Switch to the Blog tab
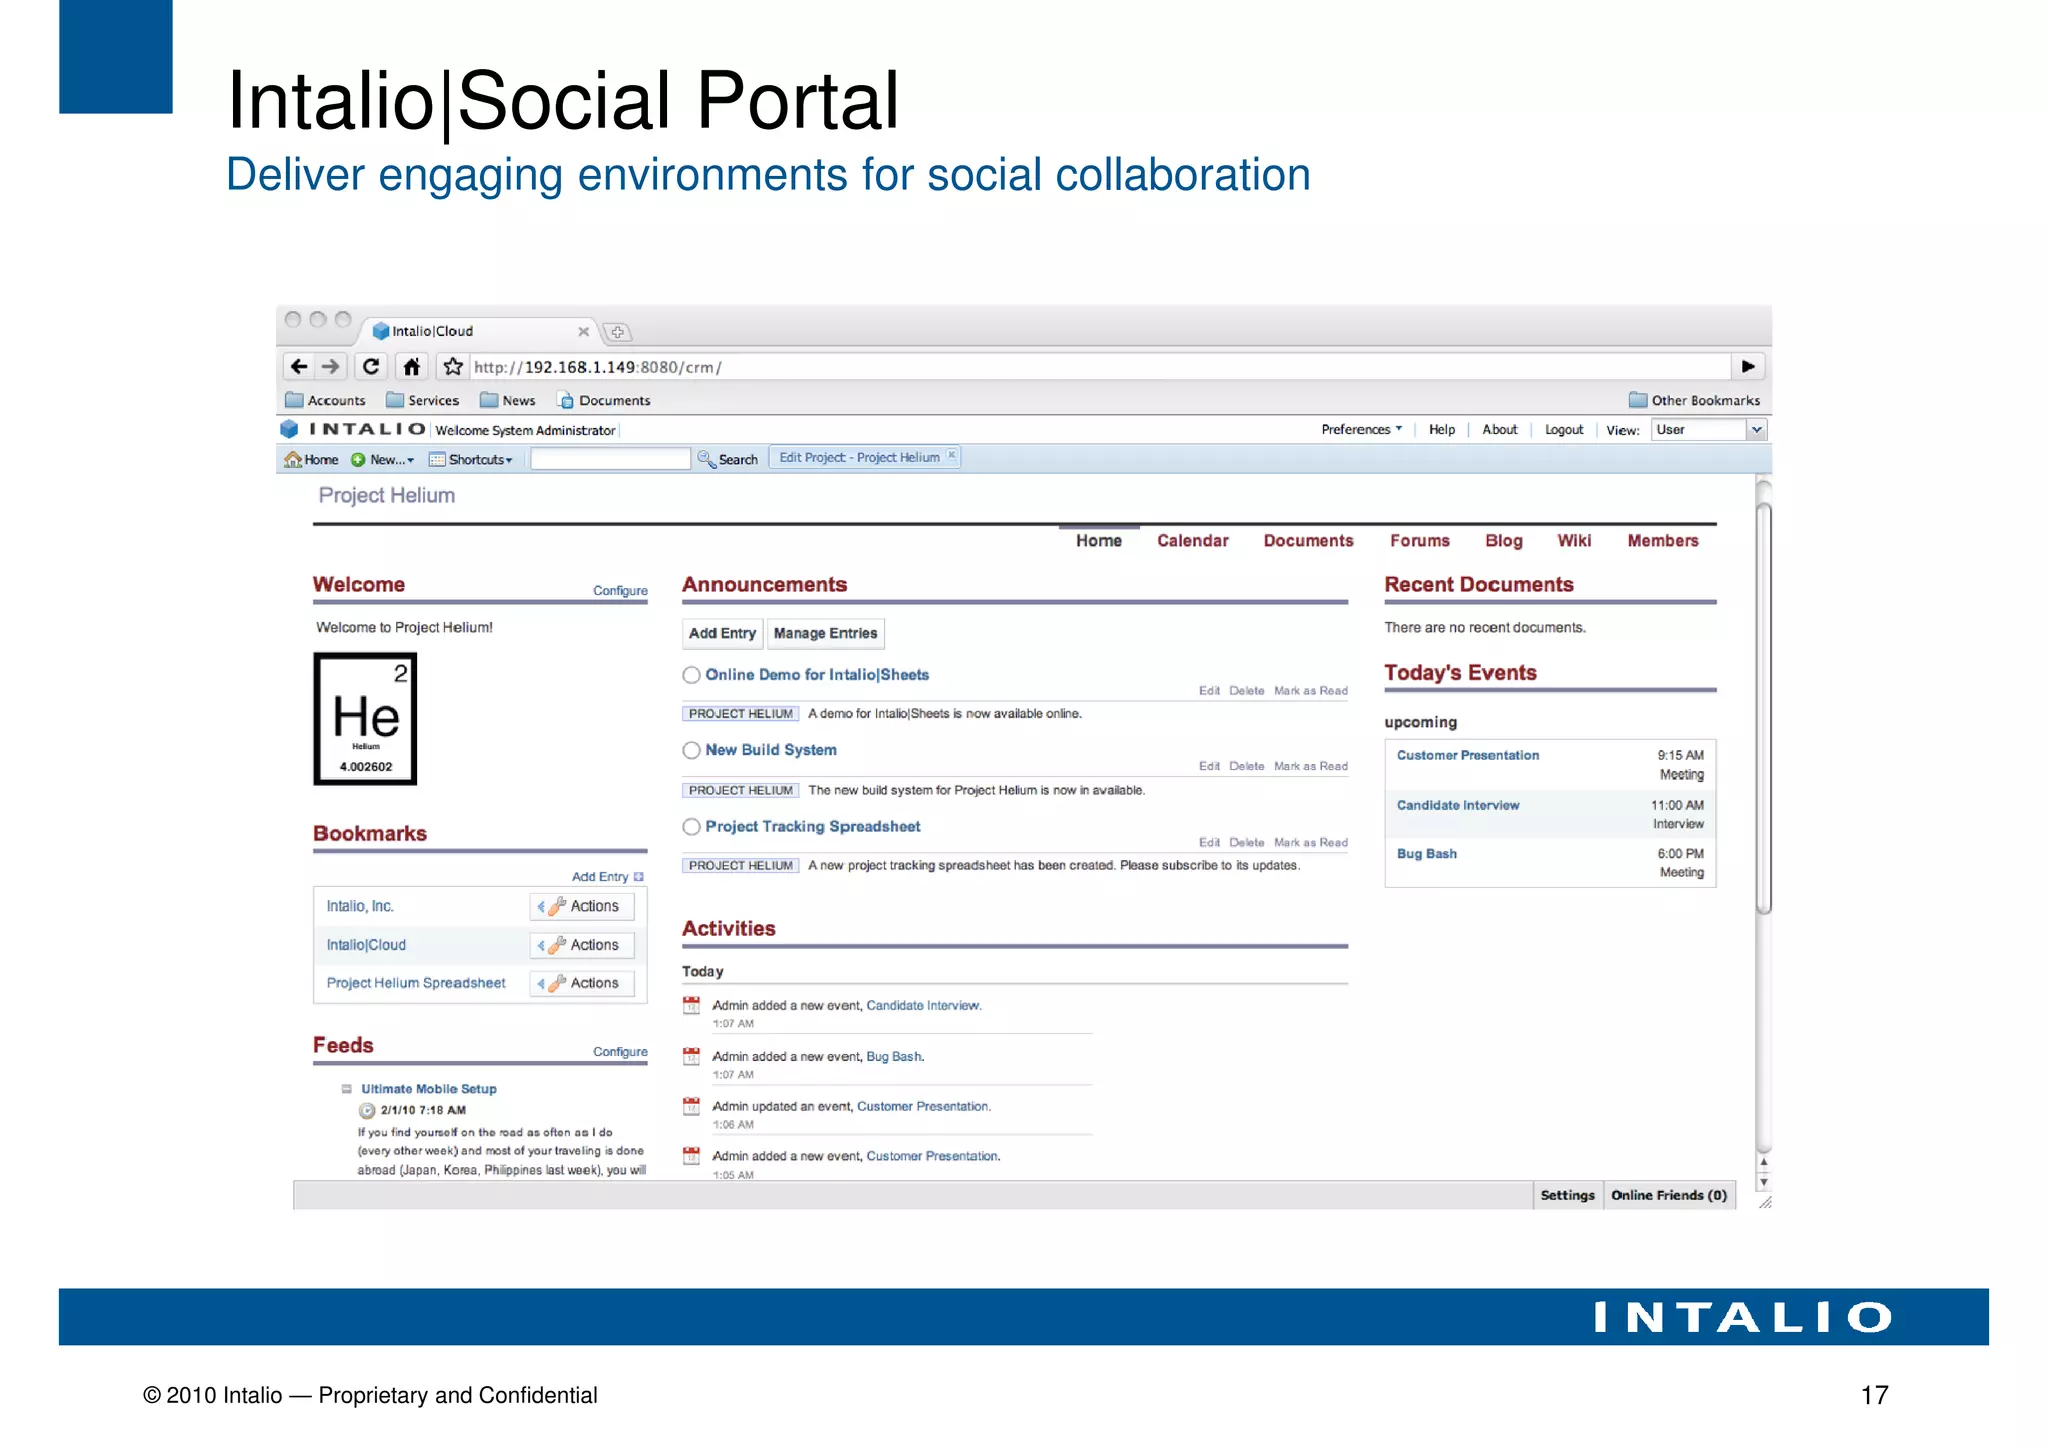The image size is (2048, 1447). coord(1503,541)
